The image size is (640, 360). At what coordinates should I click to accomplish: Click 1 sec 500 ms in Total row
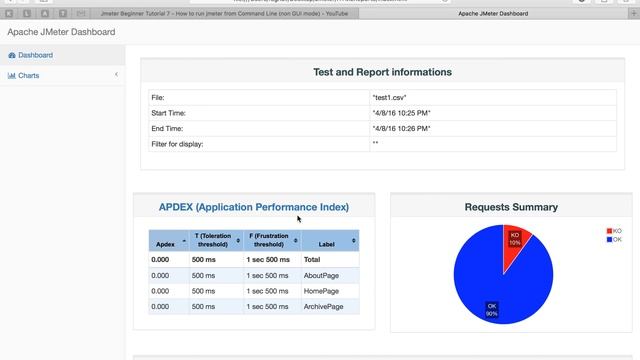(268, 260)
